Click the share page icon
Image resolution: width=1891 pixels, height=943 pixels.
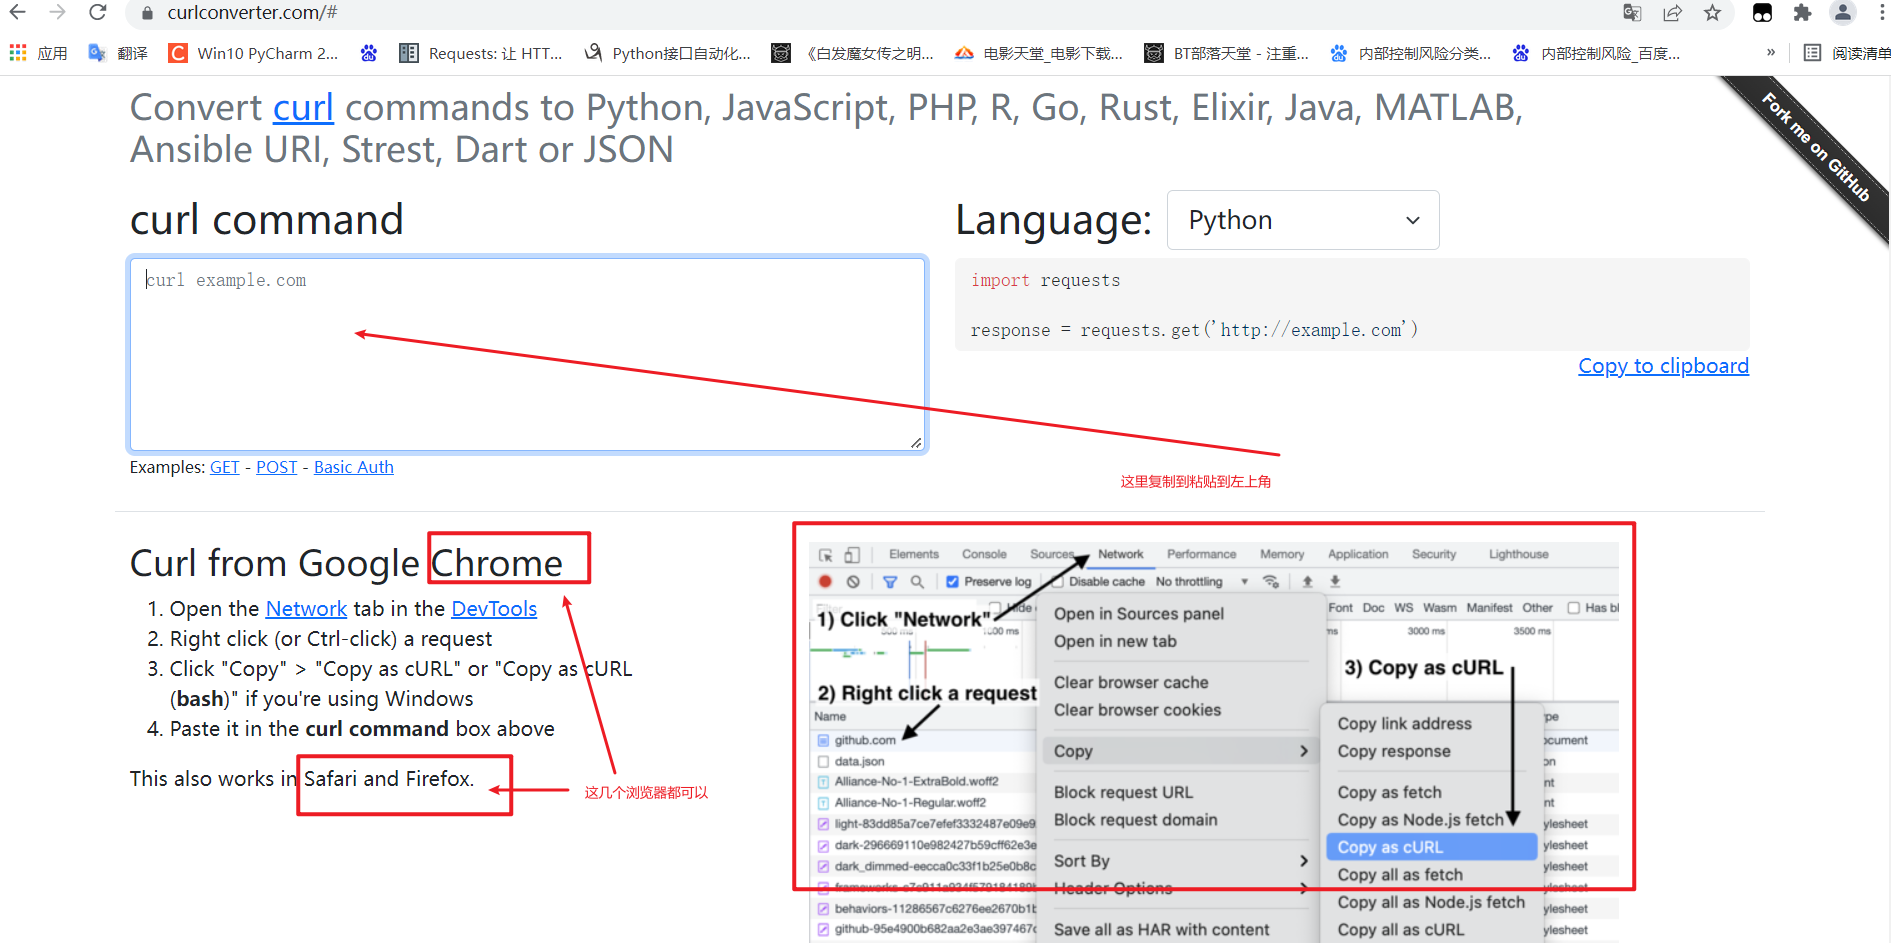click(1673, 13)
